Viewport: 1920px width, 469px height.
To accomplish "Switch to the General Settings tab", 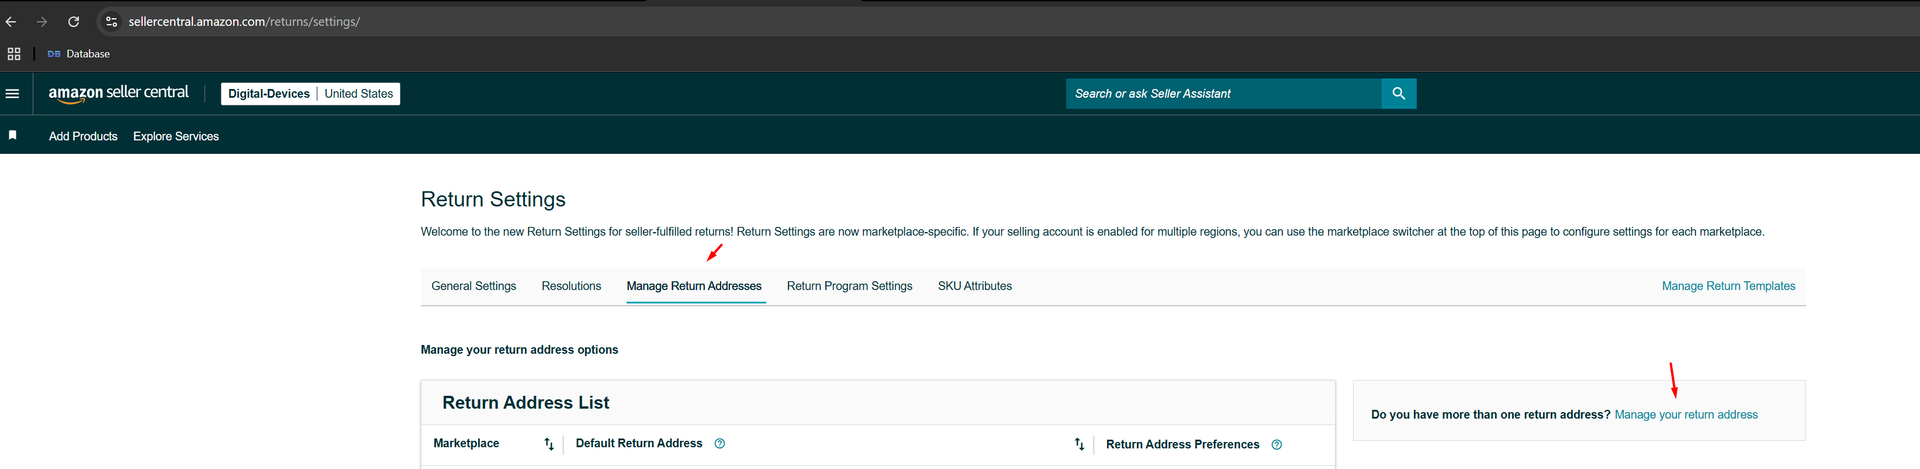I will (473, 286).
